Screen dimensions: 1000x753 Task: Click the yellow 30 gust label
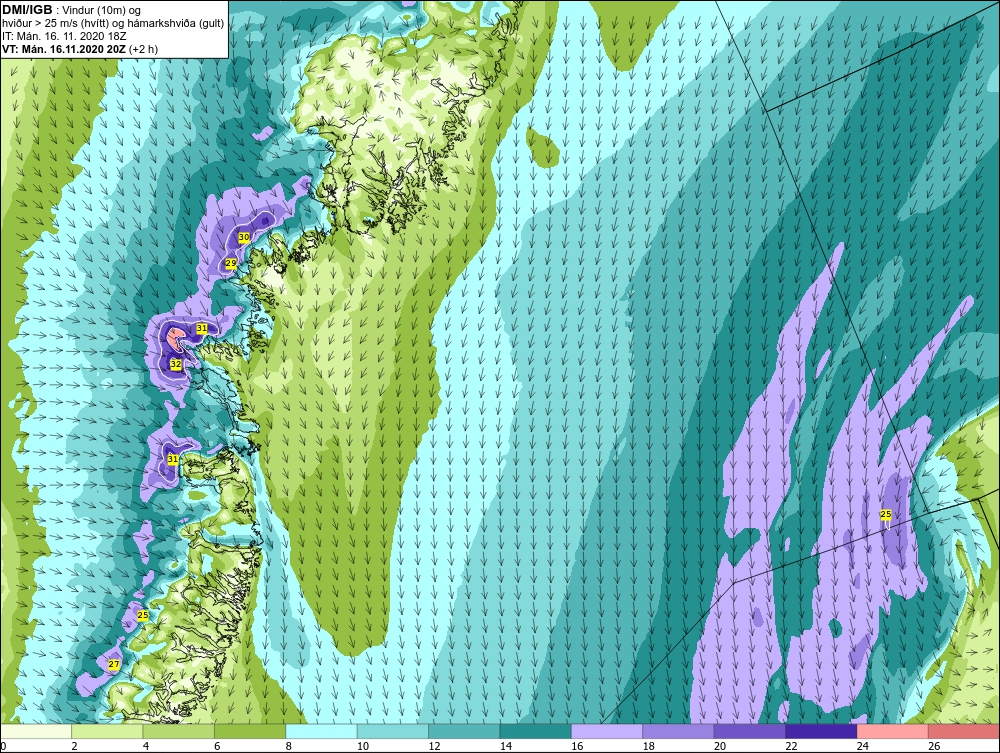pos(244,237)
